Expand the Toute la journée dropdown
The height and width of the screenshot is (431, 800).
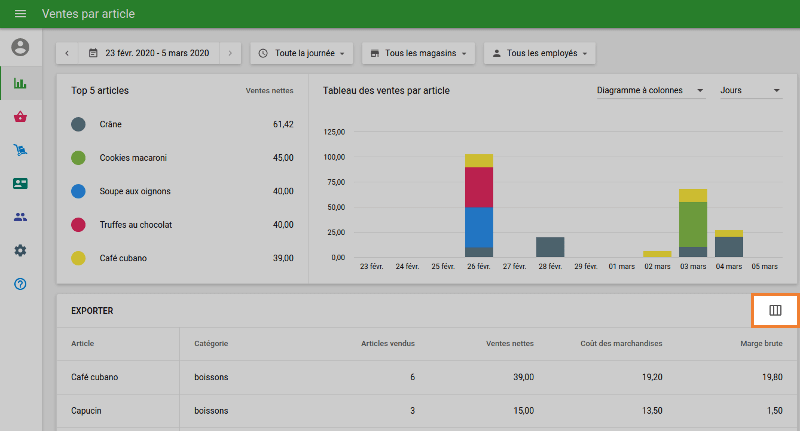pyautogui.click(x=302, y=53)
